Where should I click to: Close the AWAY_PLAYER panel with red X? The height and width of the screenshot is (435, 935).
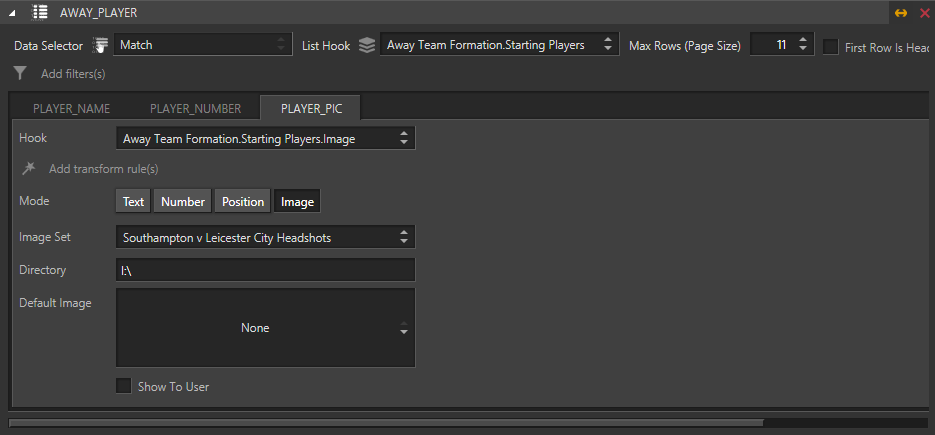925,13
